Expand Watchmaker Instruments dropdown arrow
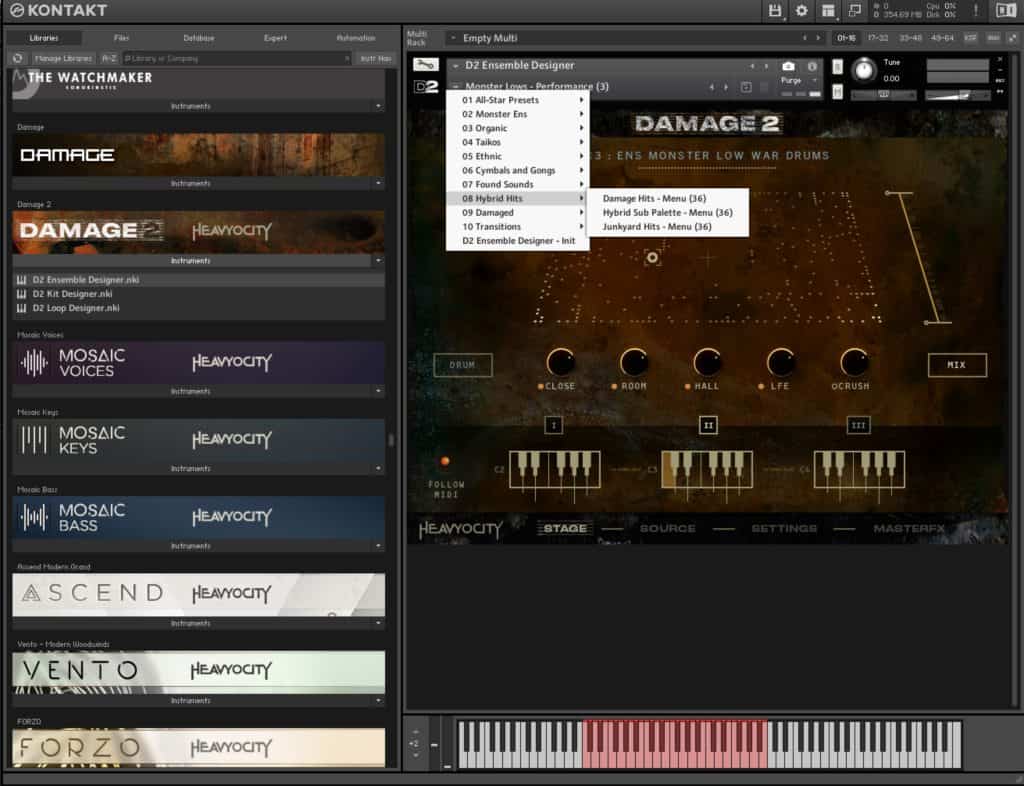Viewport: 1024px width, 786px height. (x=378, y=106)
